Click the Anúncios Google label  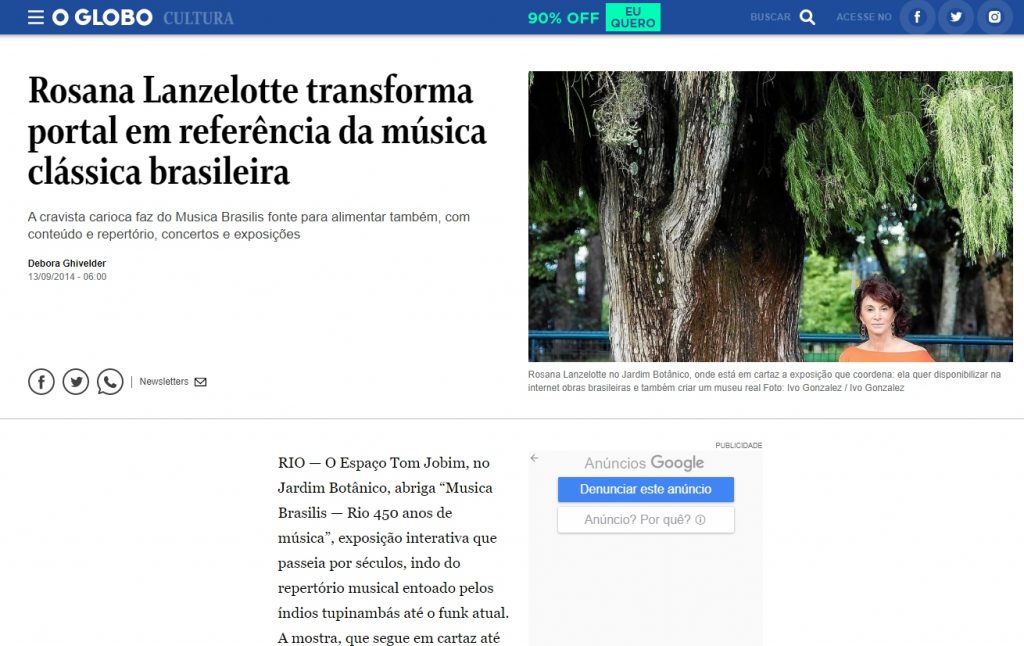pyautogui.click(x=644, y=462)
